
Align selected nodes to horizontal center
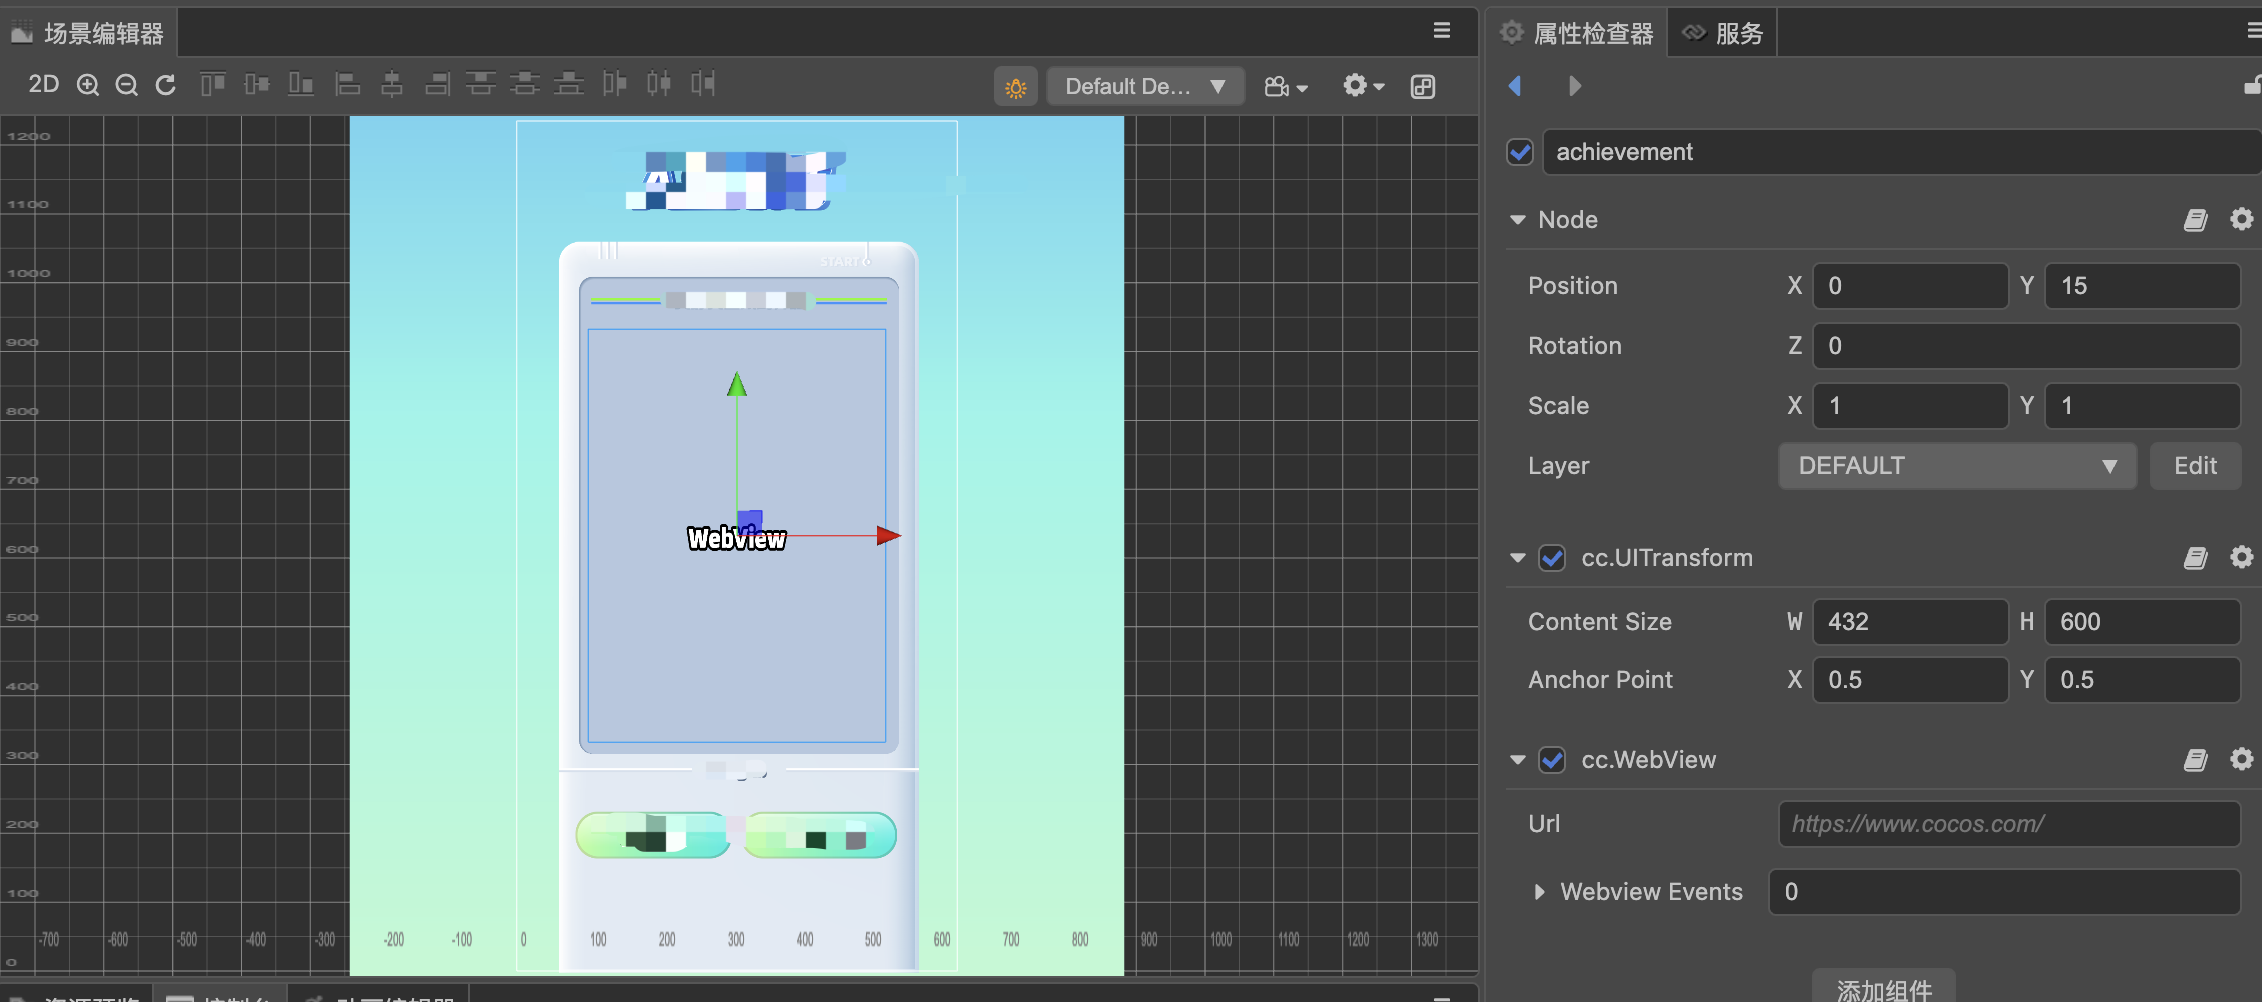coord(392,84)
